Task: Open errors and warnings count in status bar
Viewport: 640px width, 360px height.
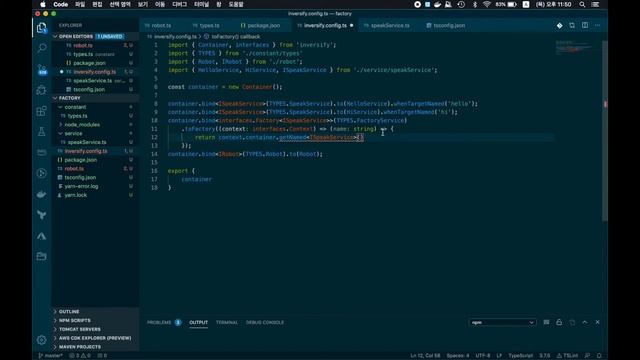Action: [80, 356]
